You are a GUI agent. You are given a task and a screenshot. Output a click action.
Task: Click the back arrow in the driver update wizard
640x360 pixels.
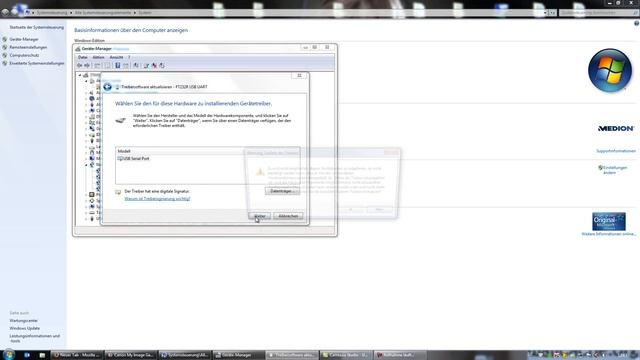[107, 87]
